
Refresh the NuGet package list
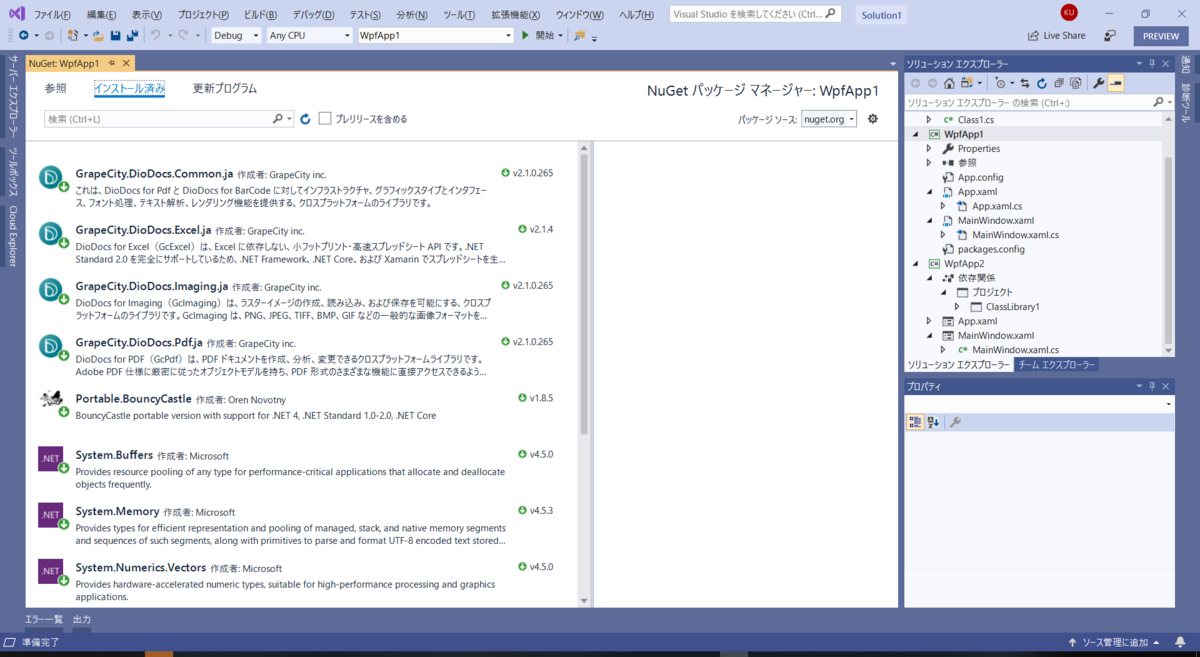[x=306, y=119]
